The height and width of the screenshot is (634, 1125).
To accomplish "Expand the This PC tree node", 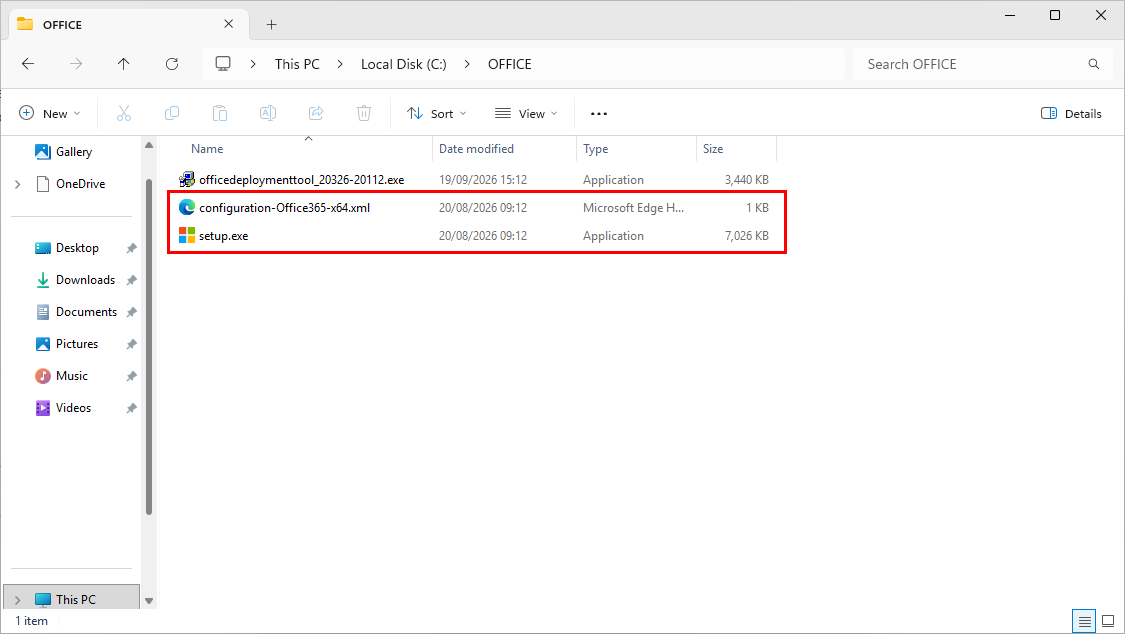I will pos(18,600).
